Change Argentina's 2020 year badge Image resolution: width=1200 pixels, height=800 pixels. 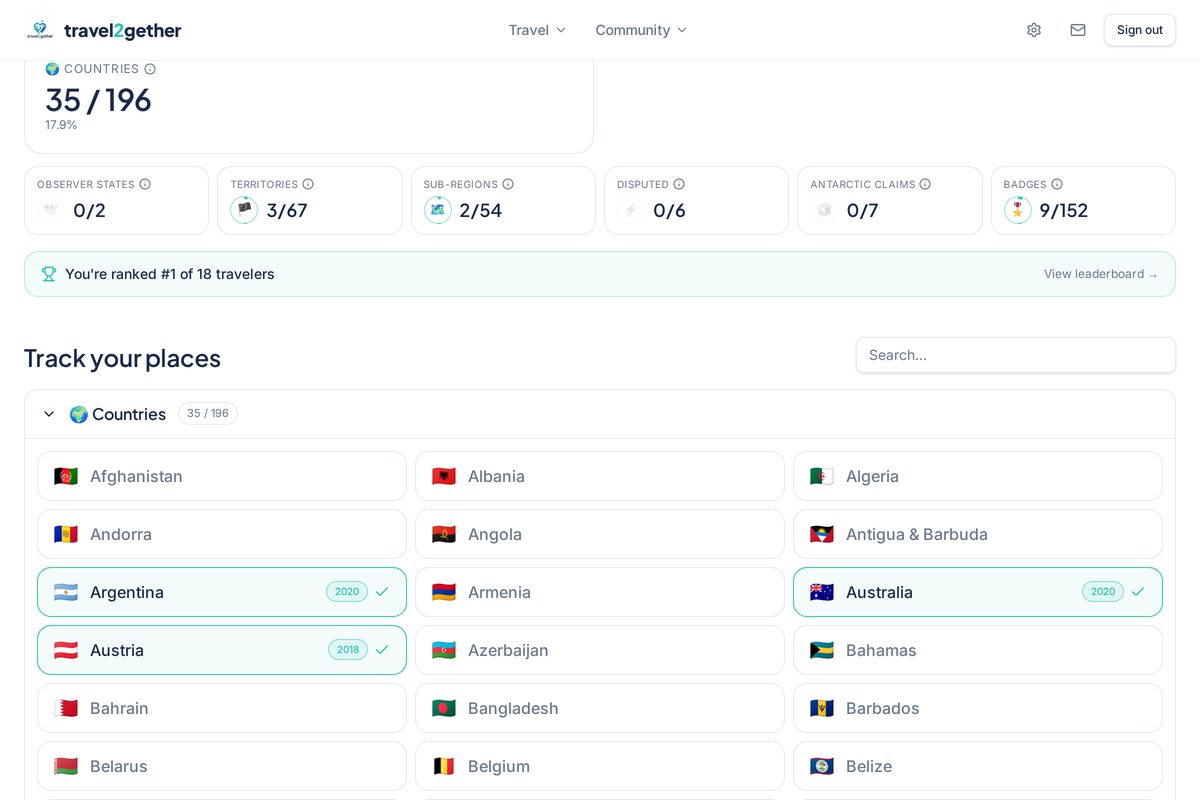tap(347, 592)
